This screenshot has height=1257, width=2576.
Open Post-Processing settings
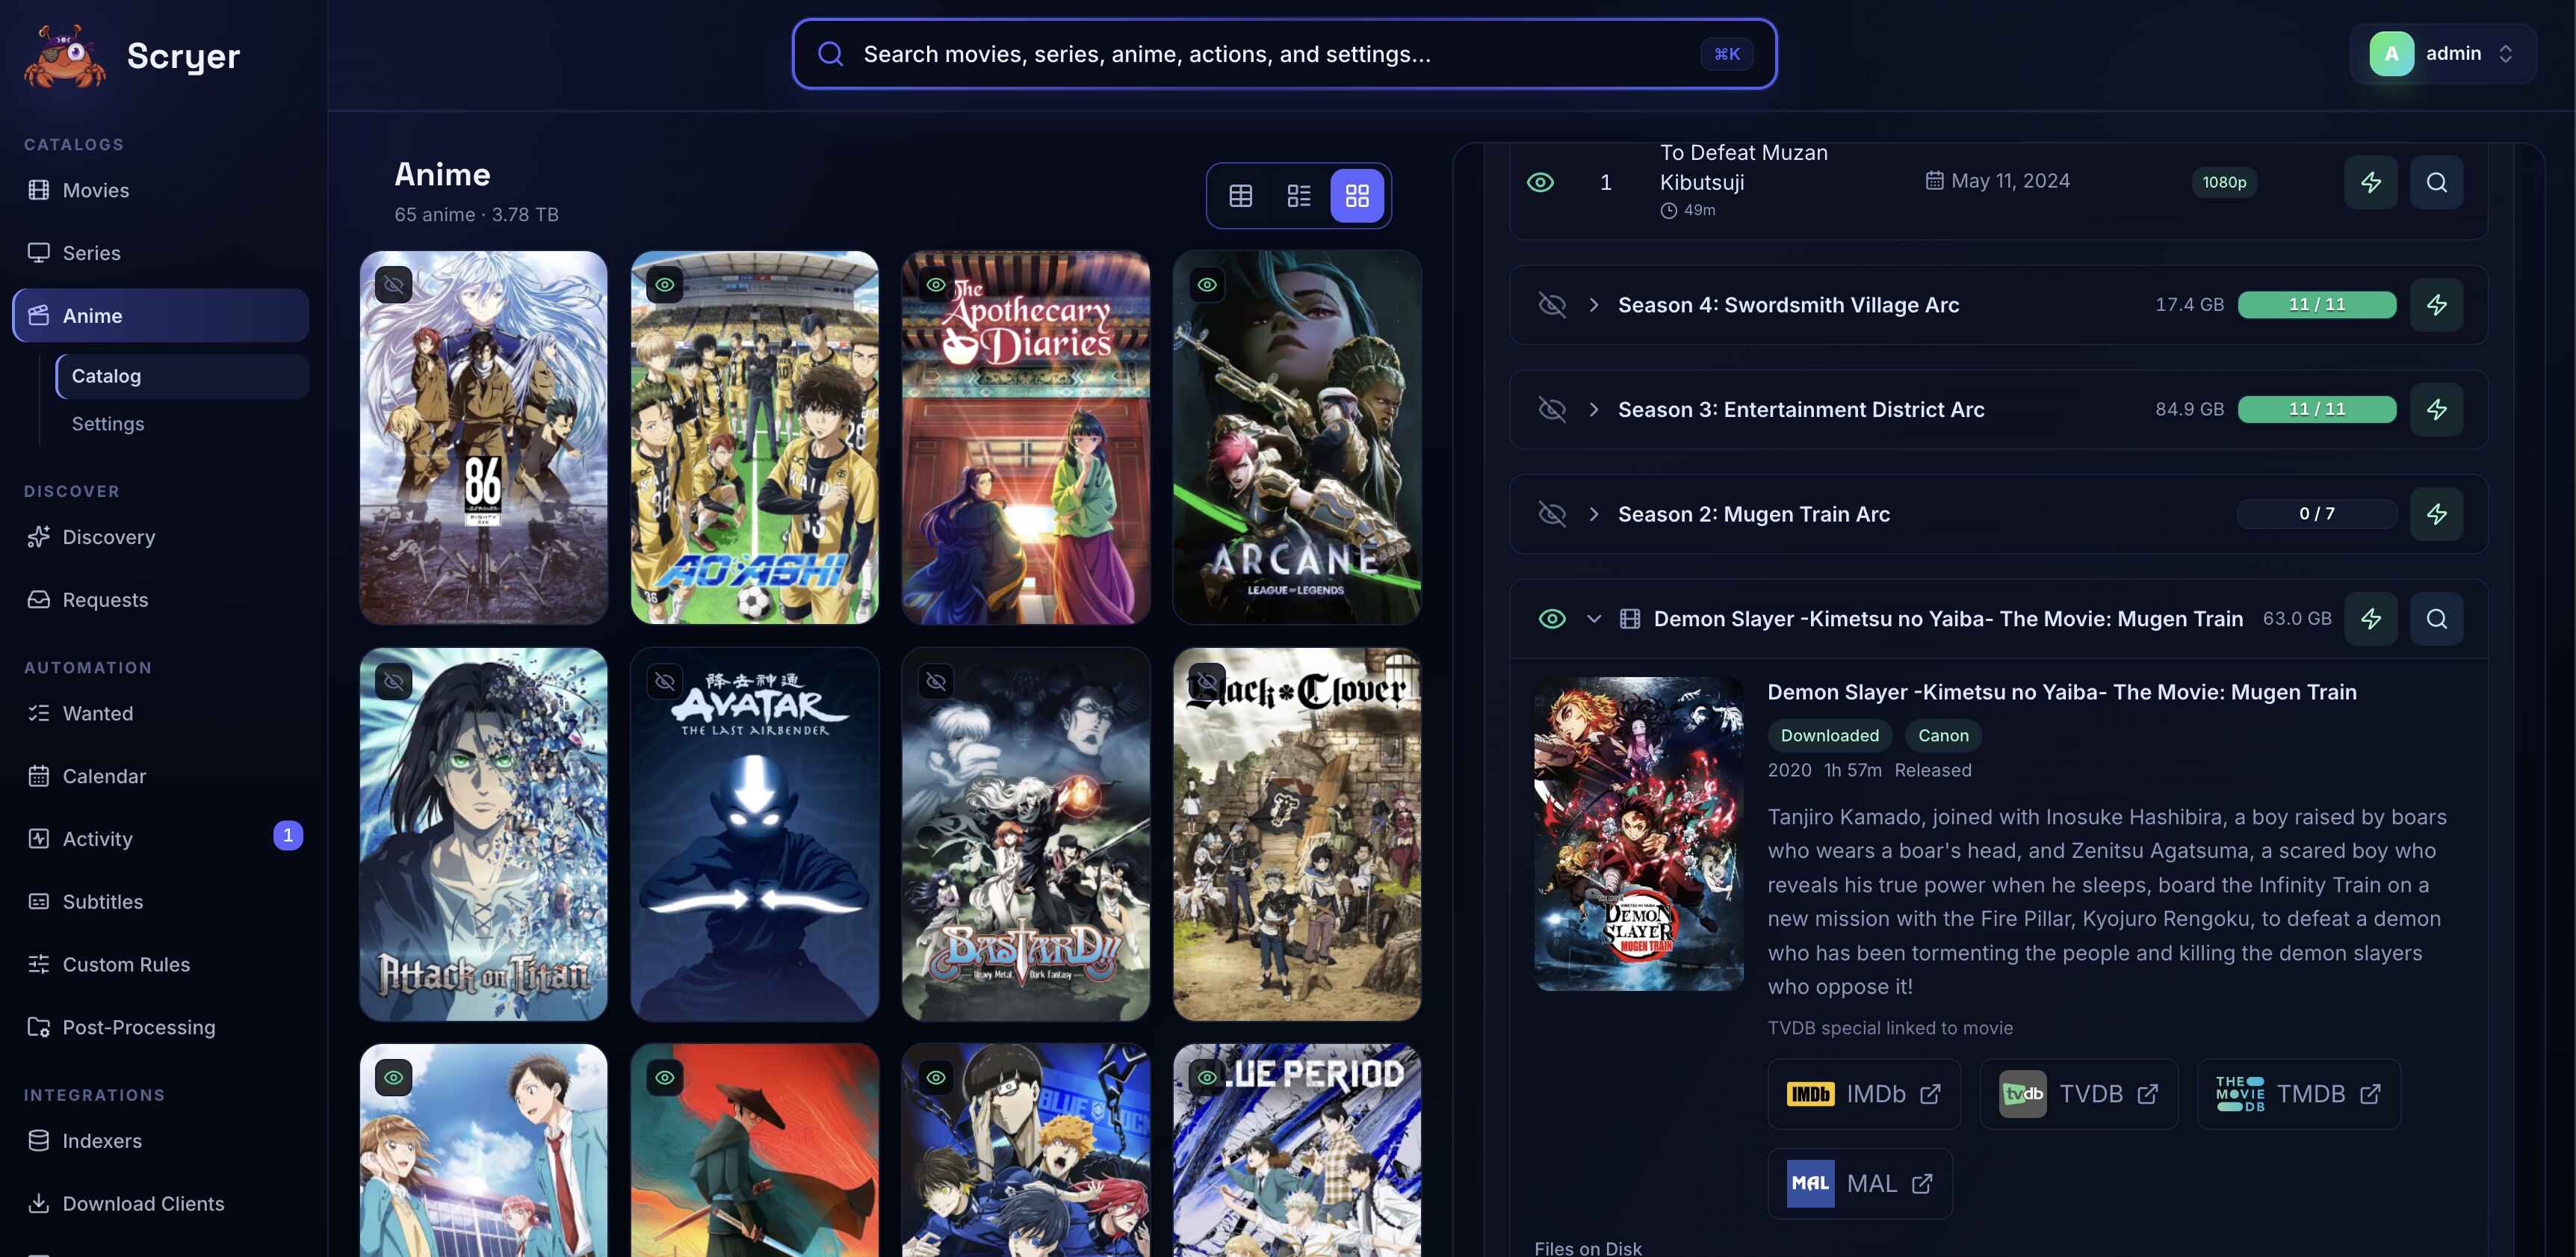click(x=160, y=1027)
